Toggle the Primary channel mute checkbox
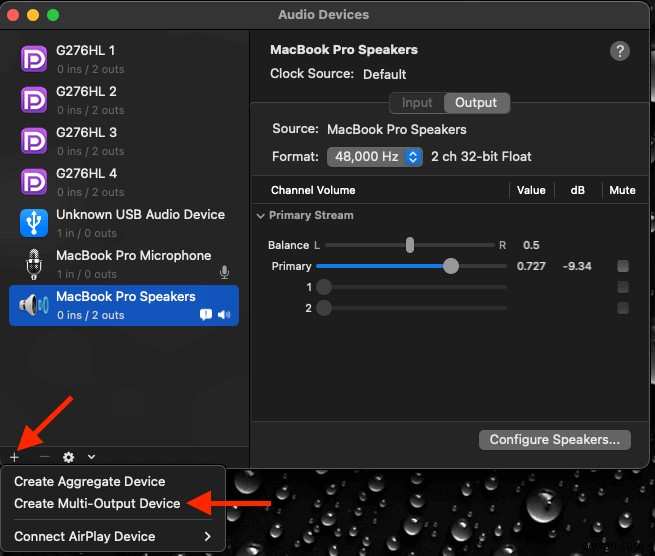655x556 pixels. (623, 266)
